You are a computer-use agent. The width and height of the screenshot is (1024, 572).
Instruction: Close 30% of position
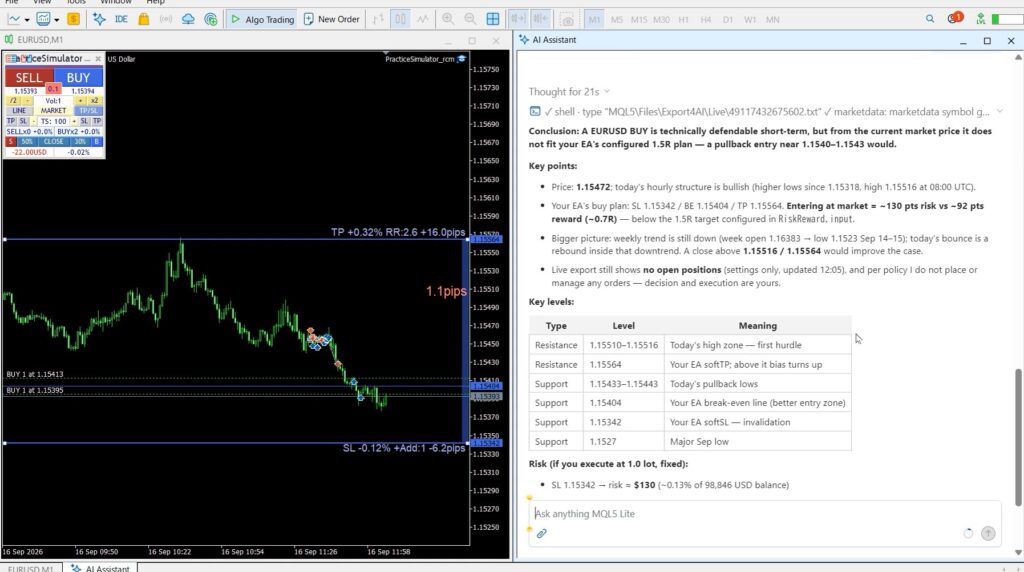pyautogui.click(x=80, y=141)
